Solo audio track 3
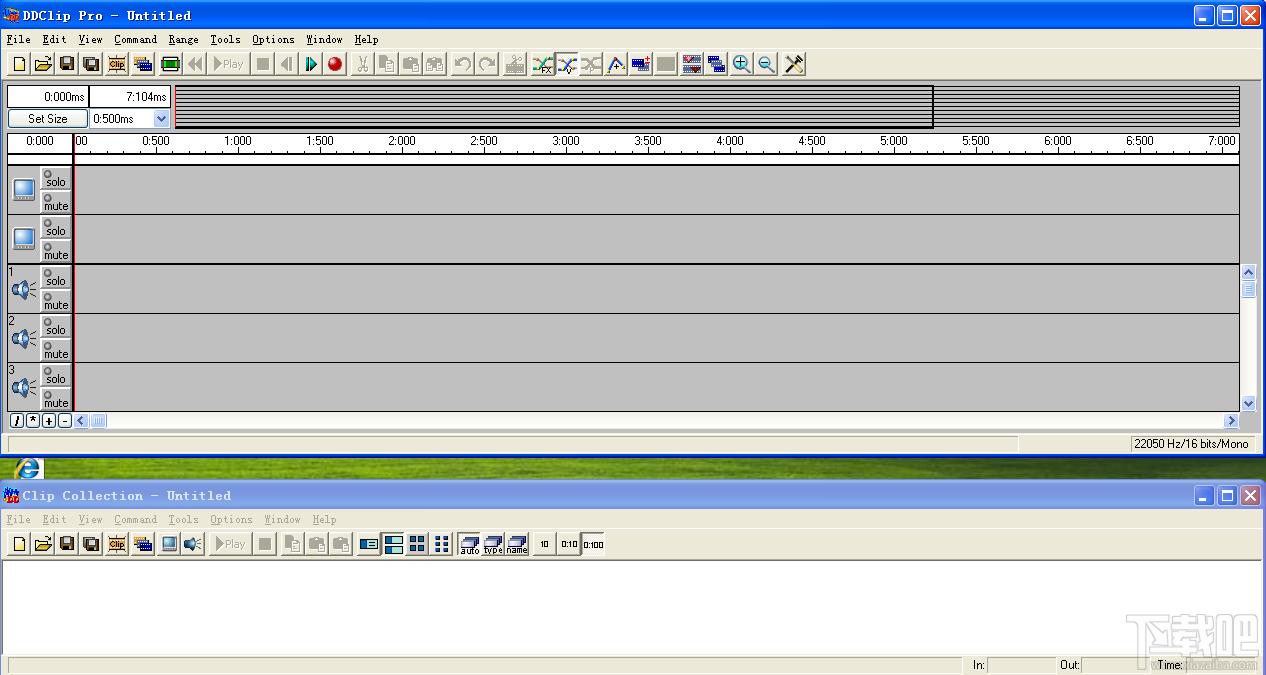The height and width of the screenshot is (675, 1266). [56, 375]
